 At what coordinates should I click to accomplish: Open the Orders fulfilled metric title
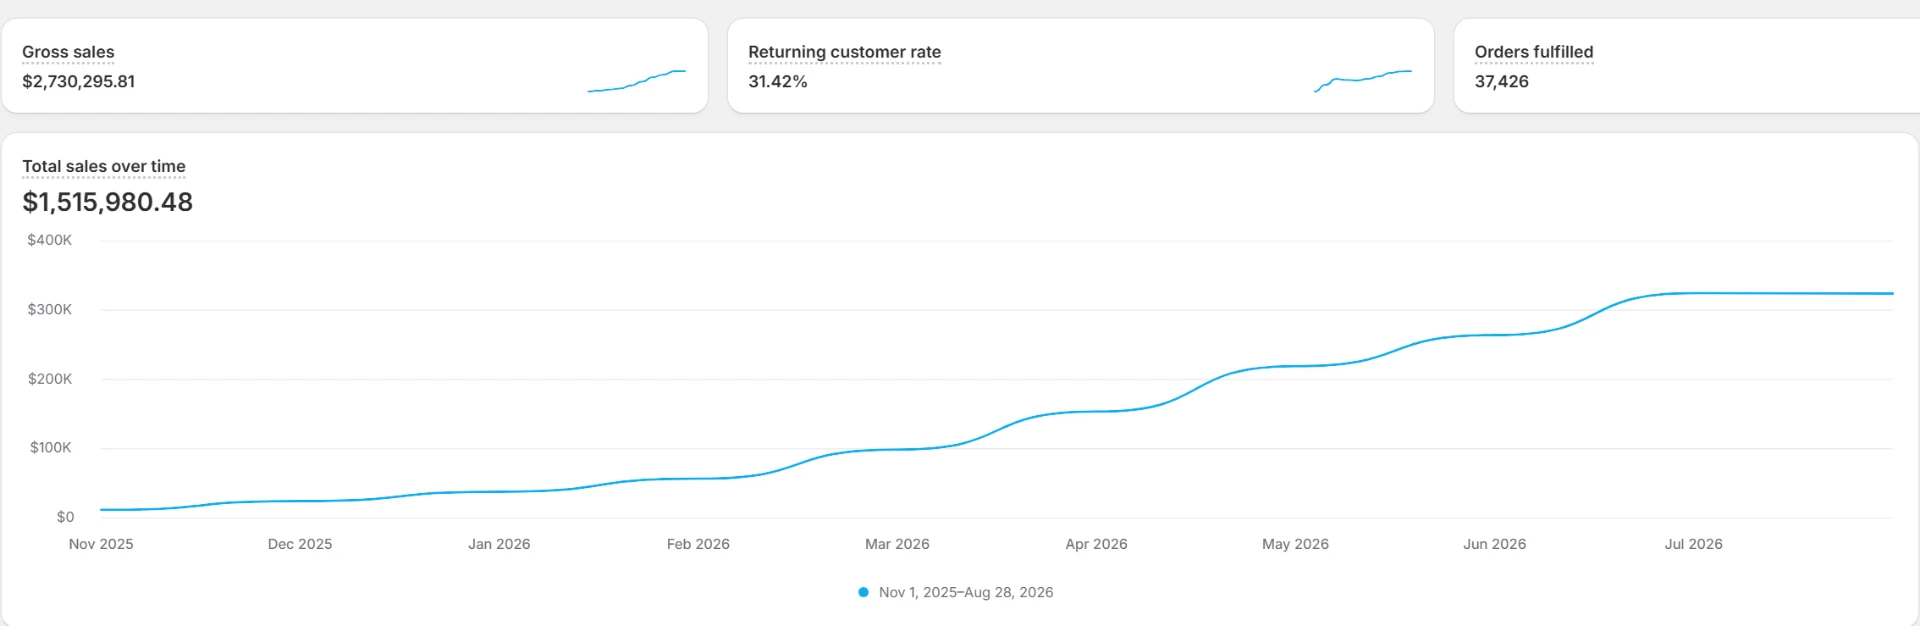(x=1533, y=52)
